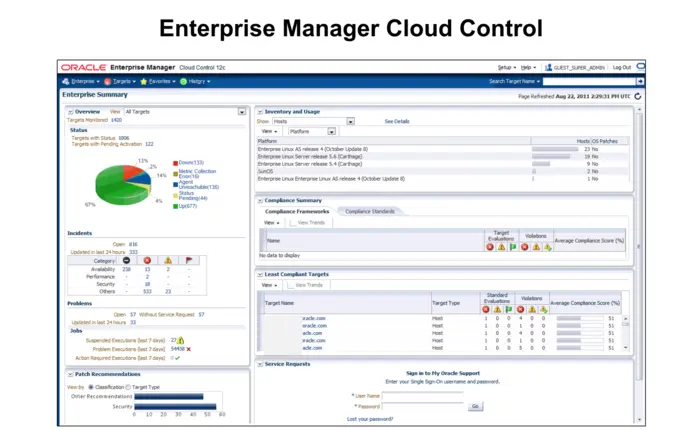
Task: Click the Search Target Name text field
Action: [589, 81]
